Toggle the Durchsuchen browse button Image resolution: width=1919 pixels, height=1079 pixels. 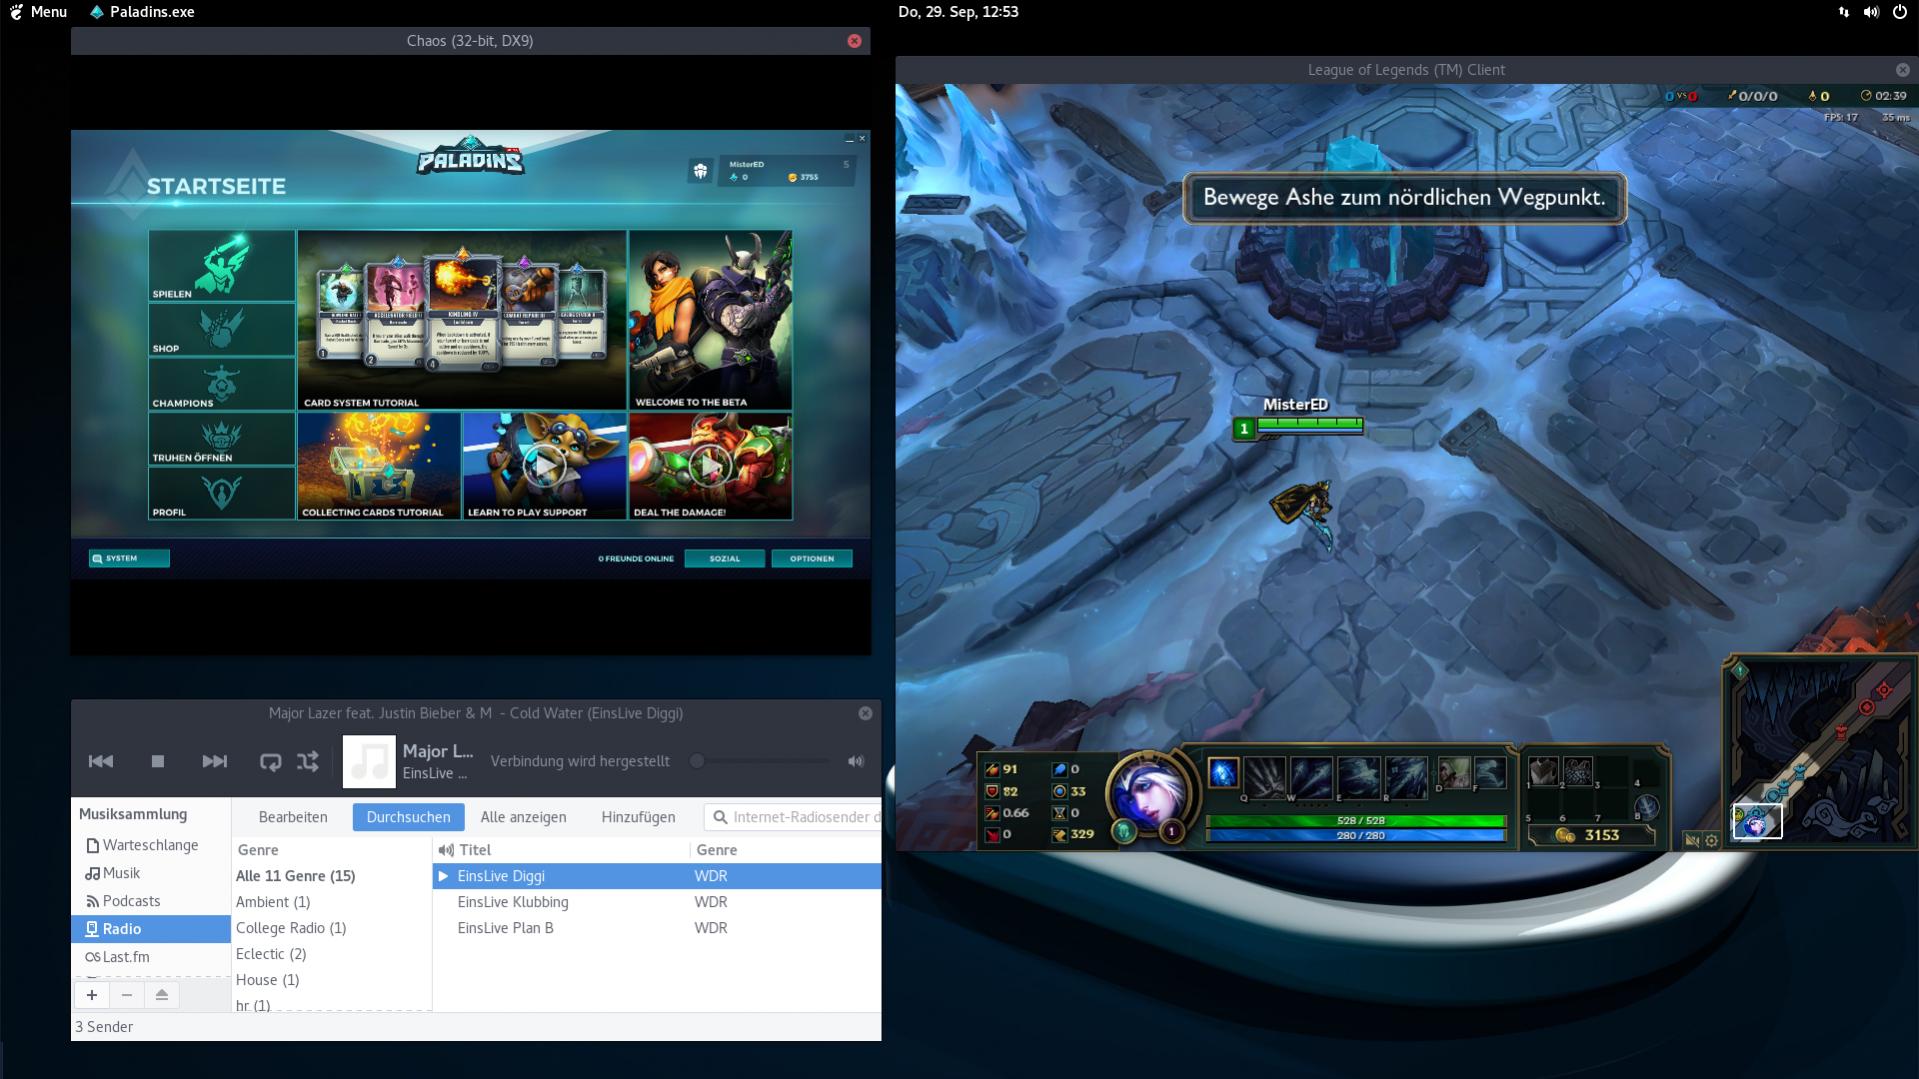408,817
